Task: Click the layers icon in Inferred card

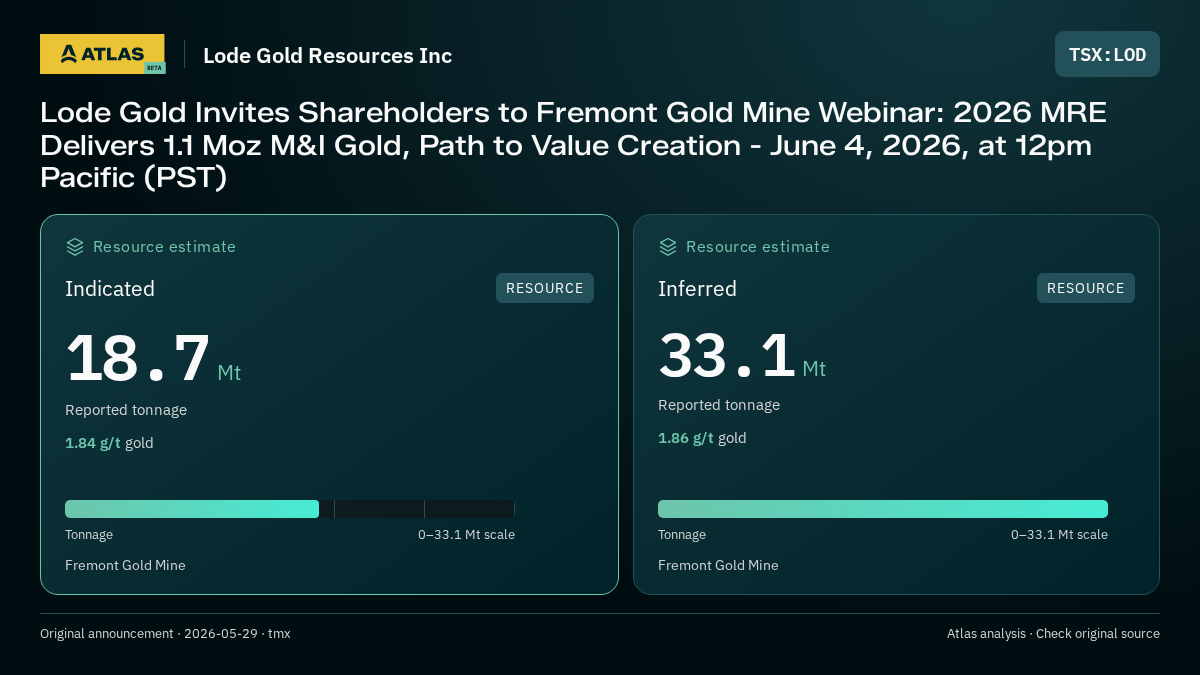Action: coord(668,247)
